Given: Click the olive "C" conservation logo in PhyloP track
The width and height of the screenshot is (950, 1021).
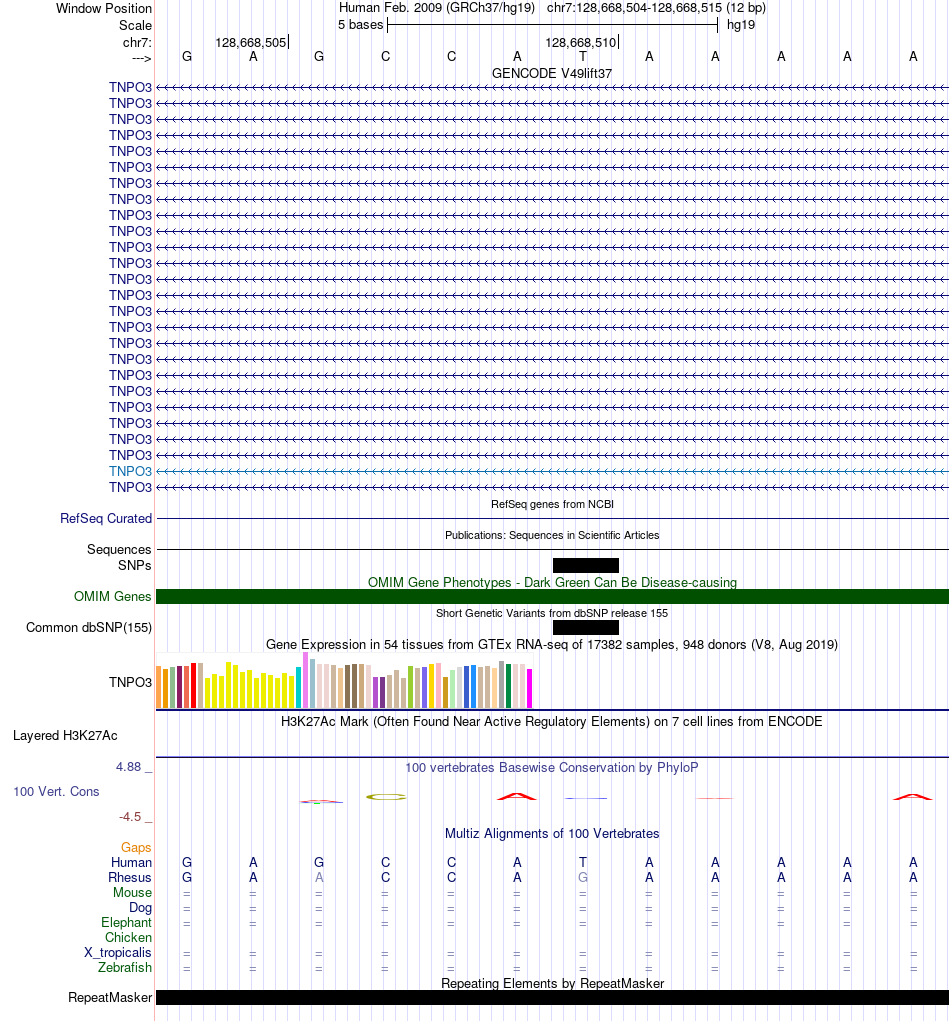Looking at the screenshot, I should coord(386,797).
